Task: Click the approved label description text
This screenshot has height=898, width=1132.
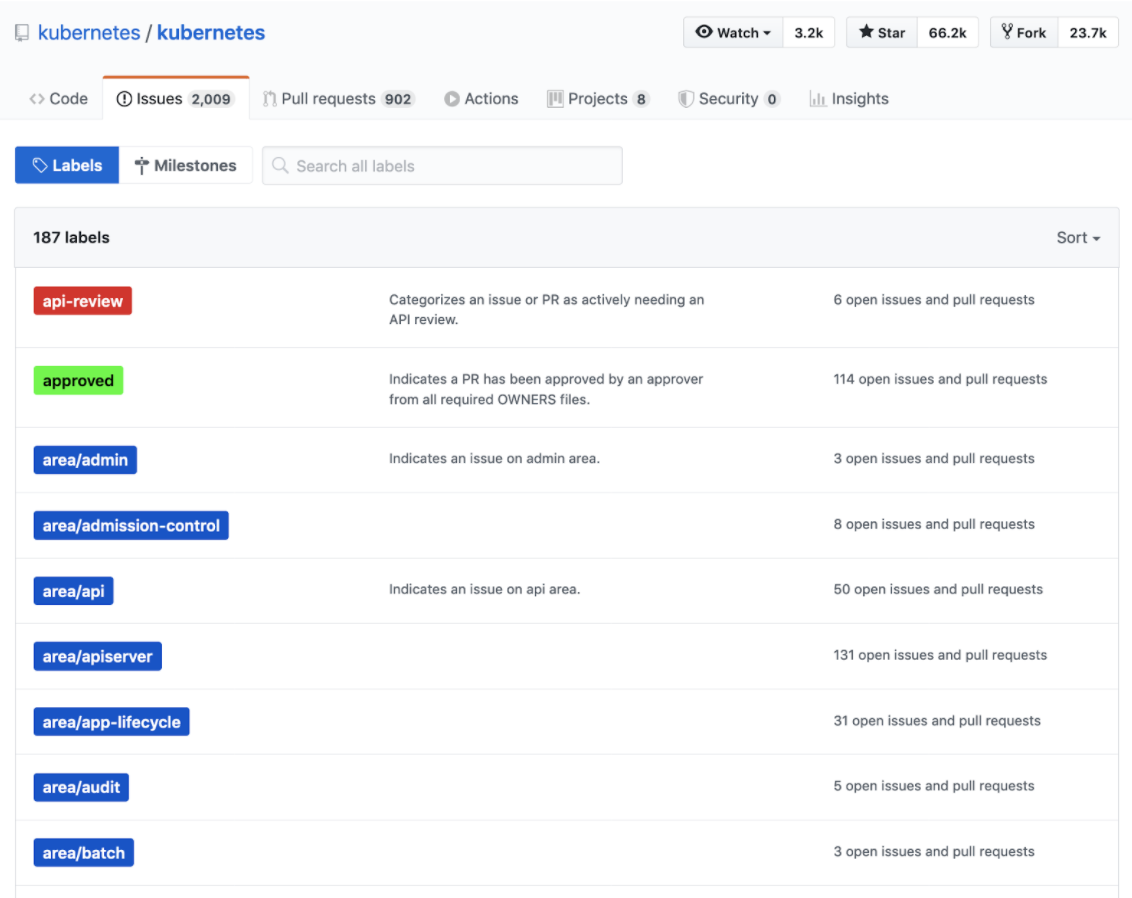Action: pos(546,389)
